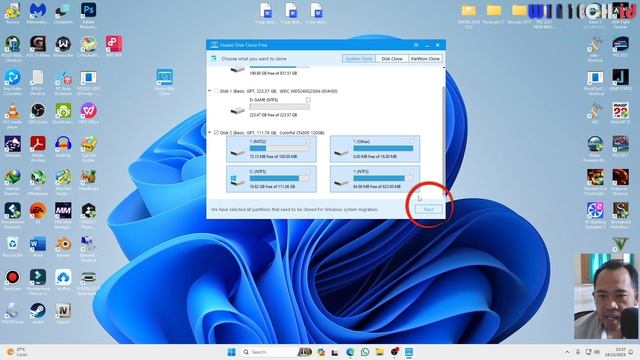Click the Next button in Disk Clone
Screen dimensions: 640x360
(x=428, y=209)
